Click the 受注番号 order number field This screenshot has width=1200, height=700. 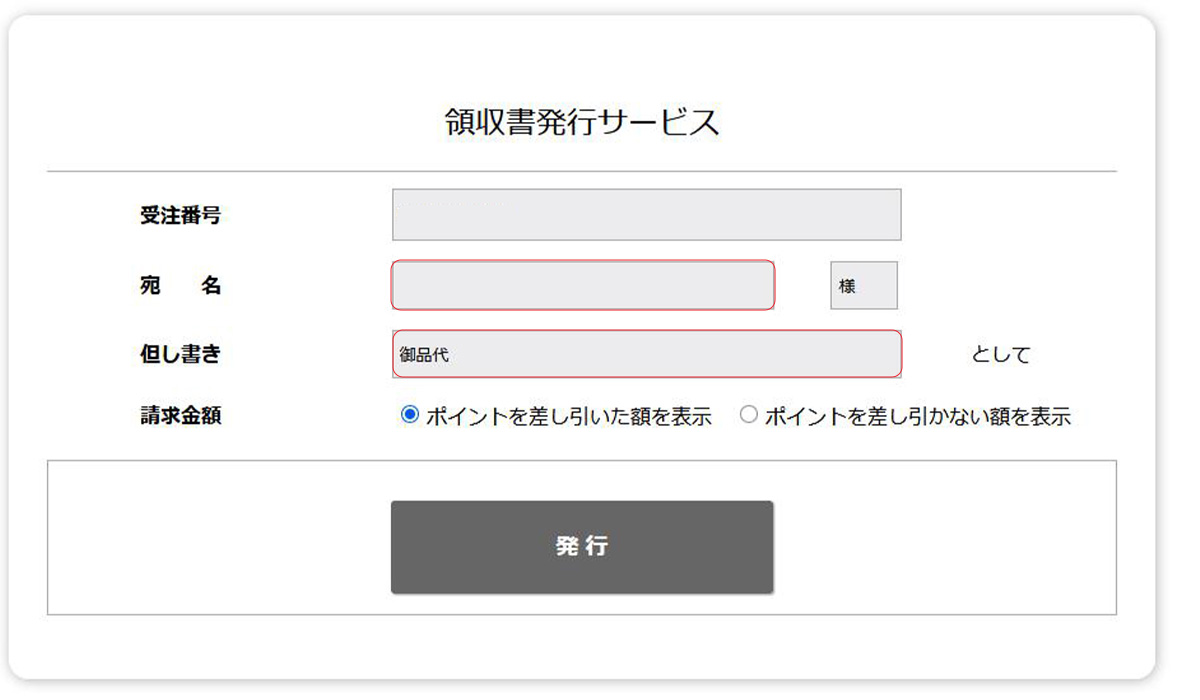[x=646, y=215]
